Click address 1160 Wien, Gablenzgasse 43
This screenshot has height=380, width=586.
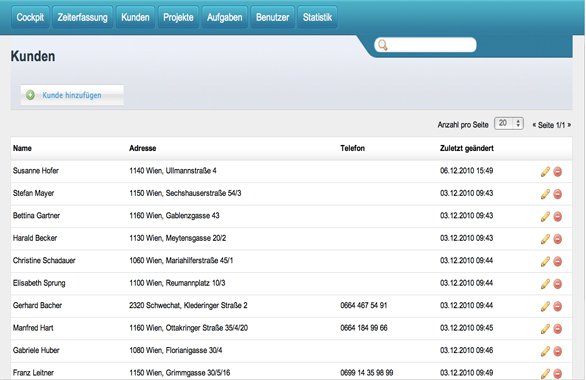pyautogui.click(x=175, y=216)
